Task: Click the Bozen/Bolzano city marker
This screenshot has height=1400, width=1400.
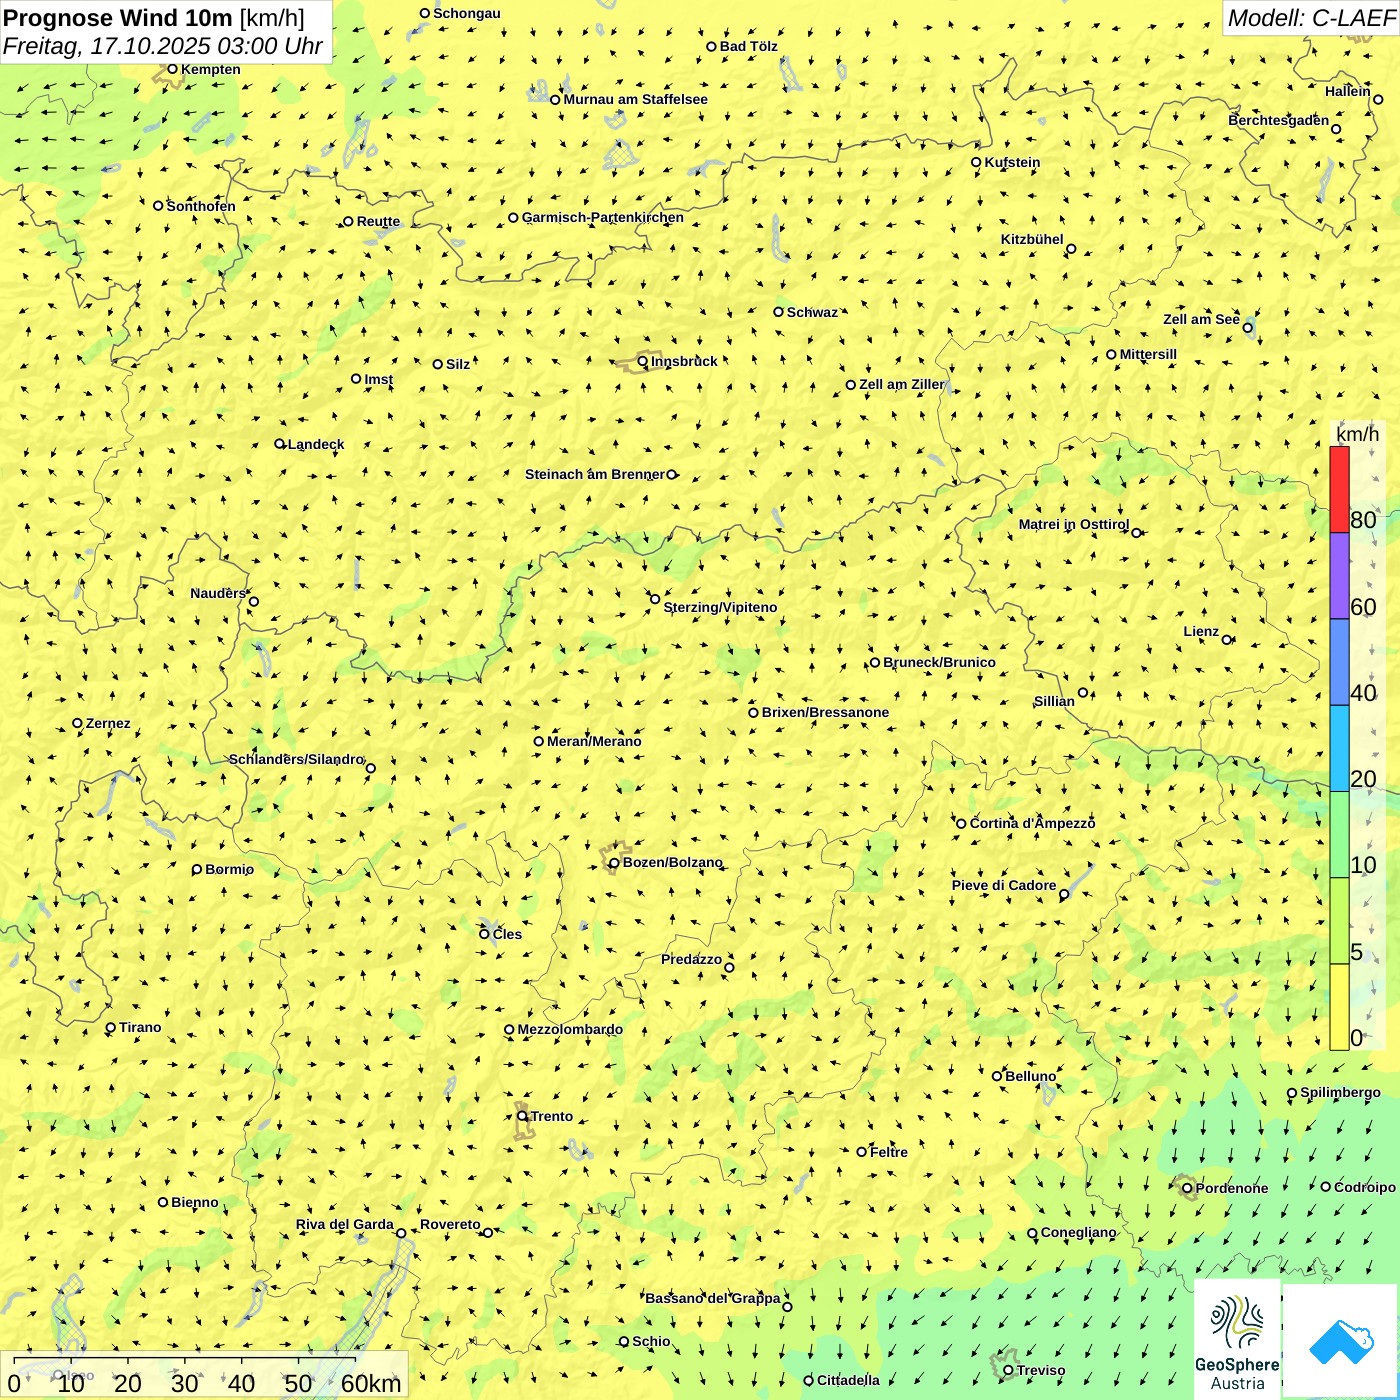Action: [614, 863]
